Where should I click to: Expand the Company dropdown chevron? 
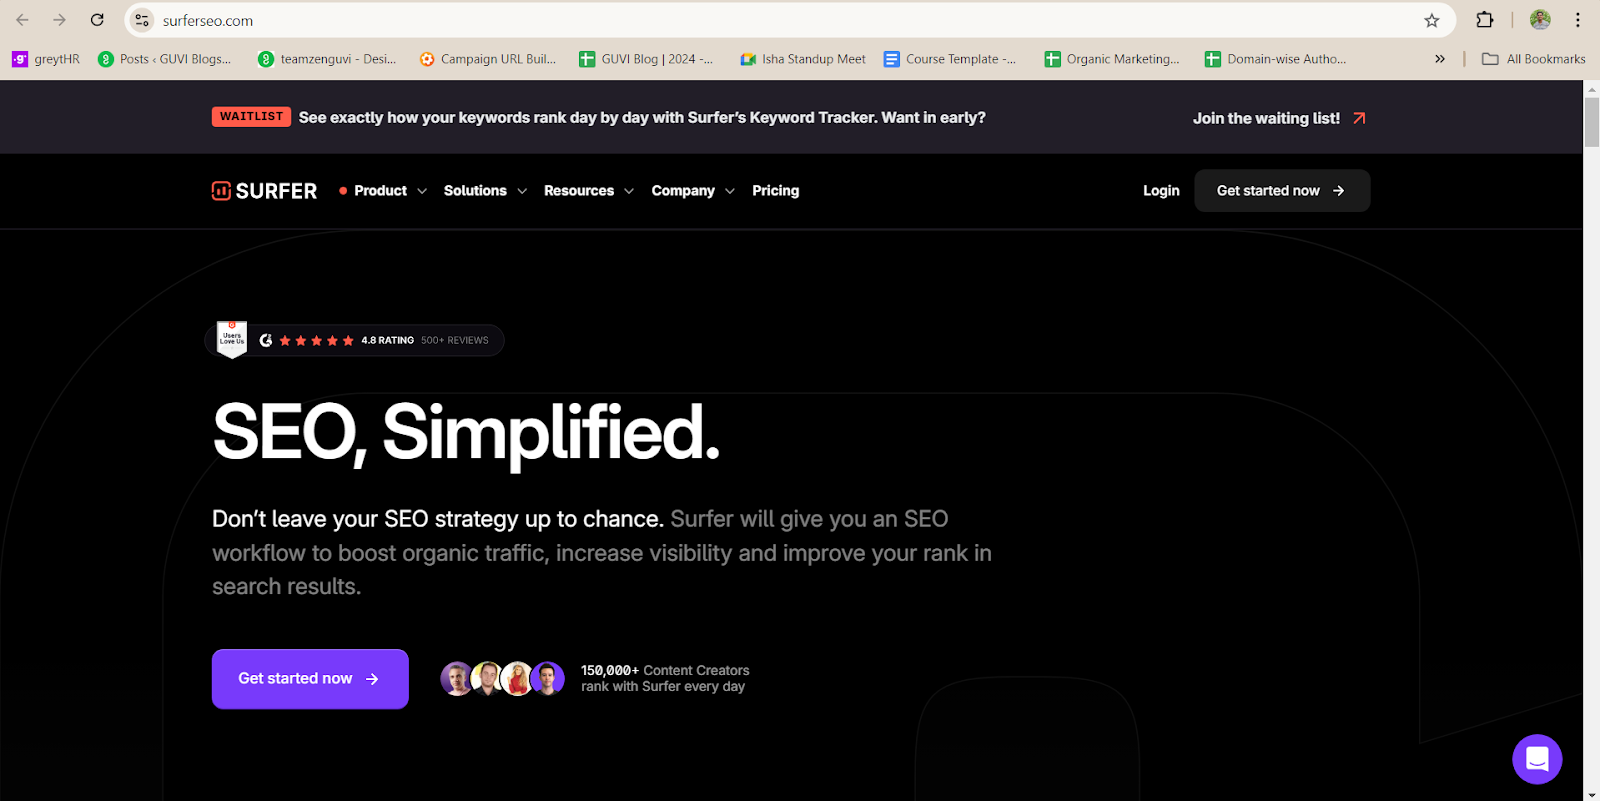tap(730, 191)
